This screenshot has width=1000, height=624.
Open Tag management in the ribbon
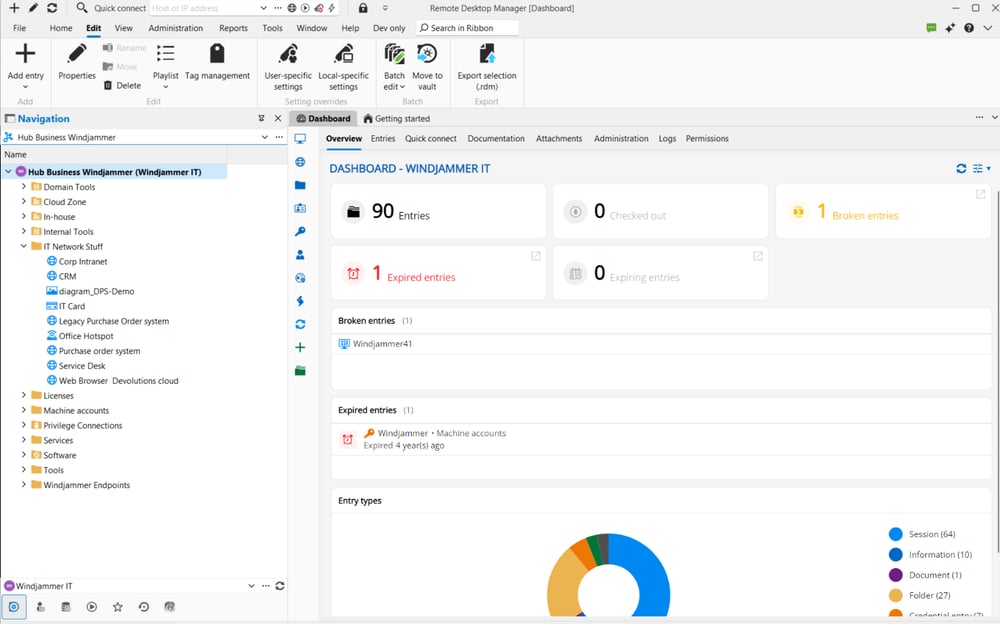pos(217,64)
